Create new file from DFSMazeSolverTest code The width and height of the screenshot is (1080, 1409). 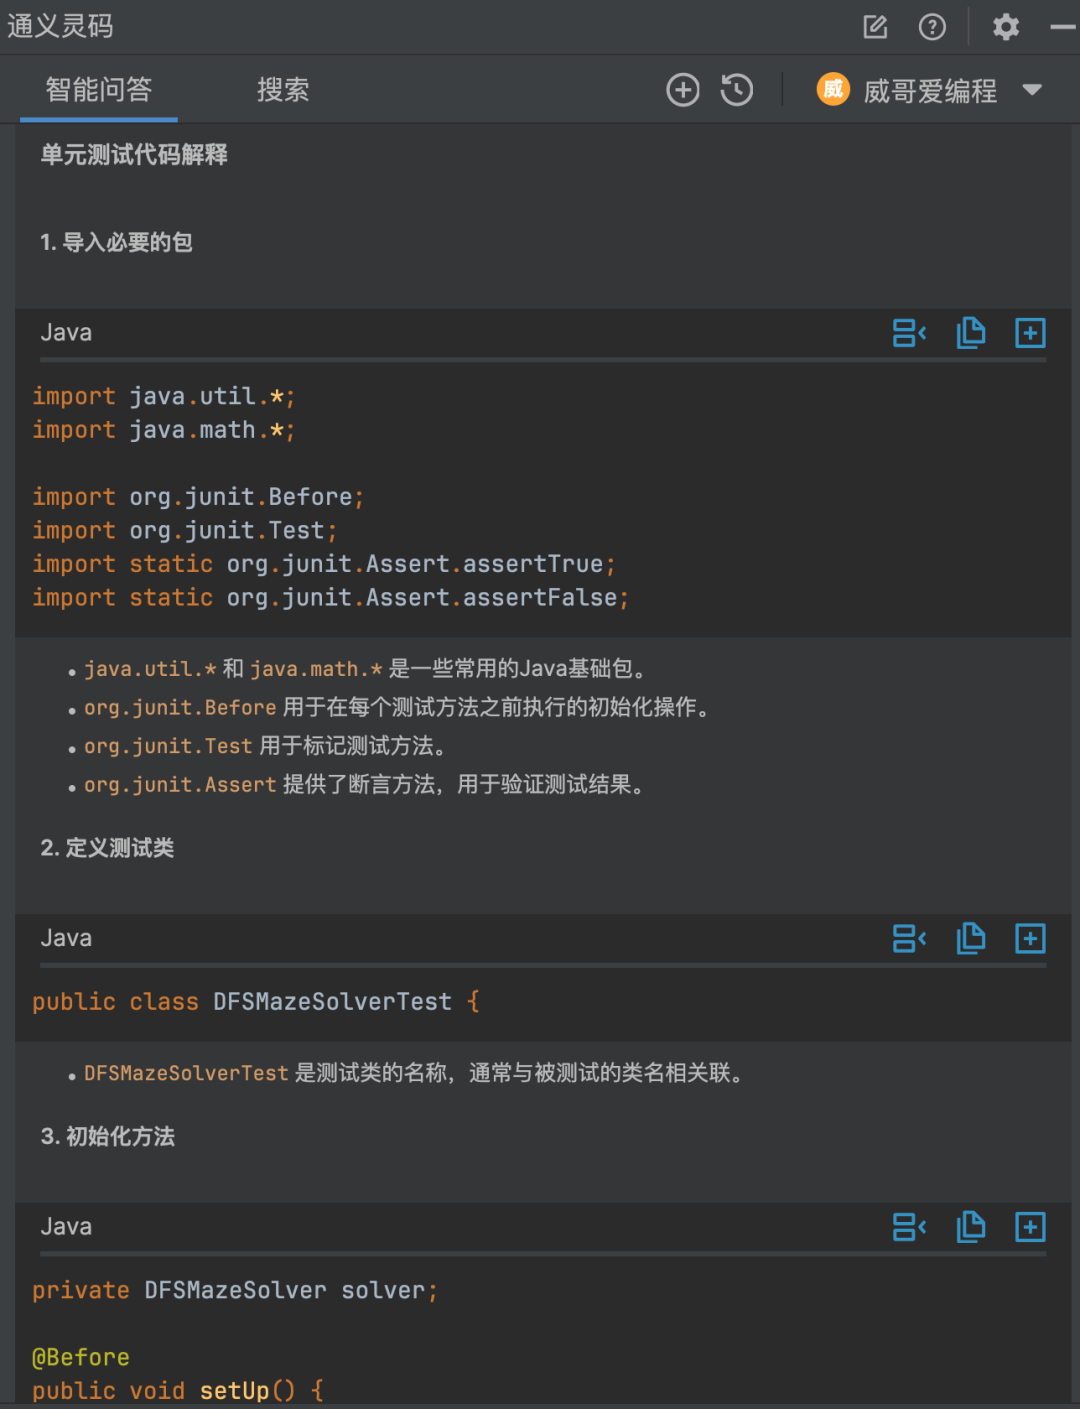1030,939
